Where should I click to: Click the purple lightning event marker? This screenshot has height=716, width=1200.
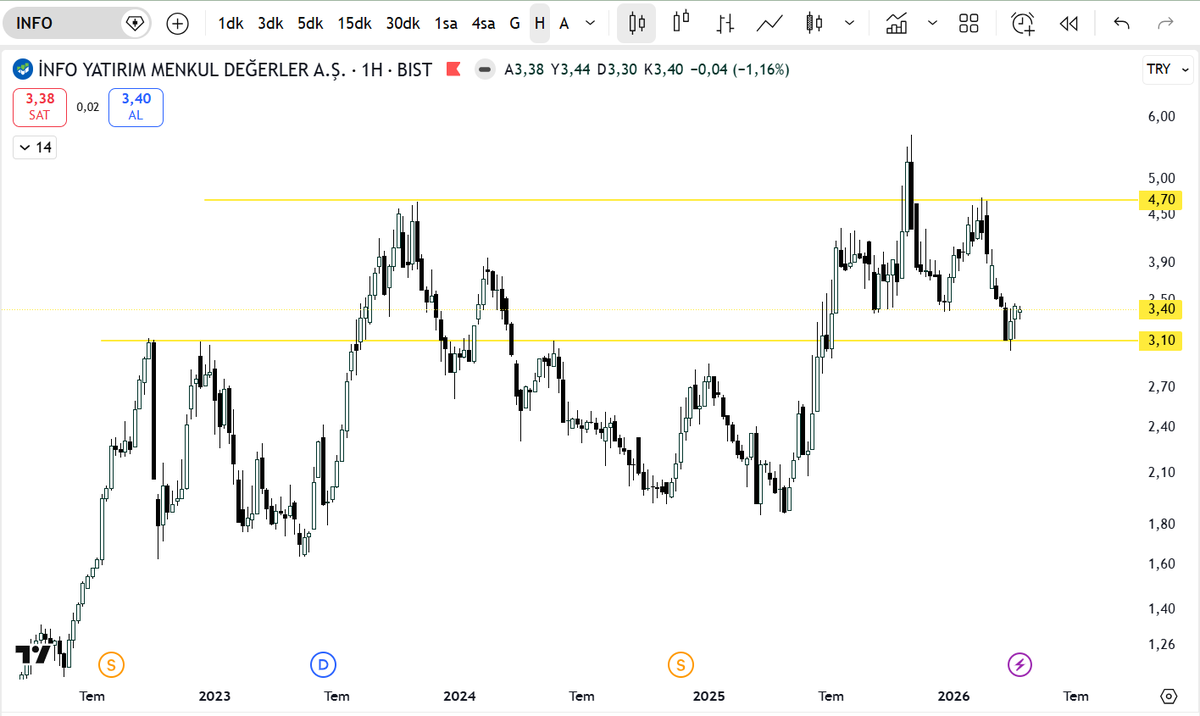coord(1019,664)
